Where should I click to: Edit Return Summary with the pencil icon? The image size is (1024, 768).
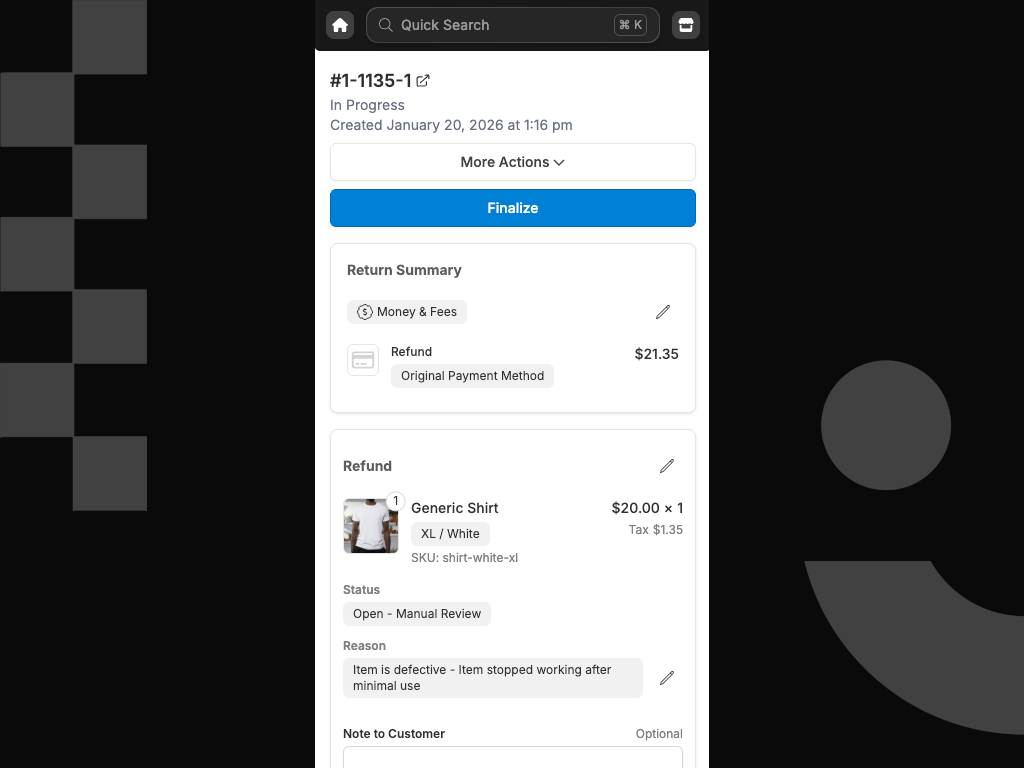tap(662, 312)
